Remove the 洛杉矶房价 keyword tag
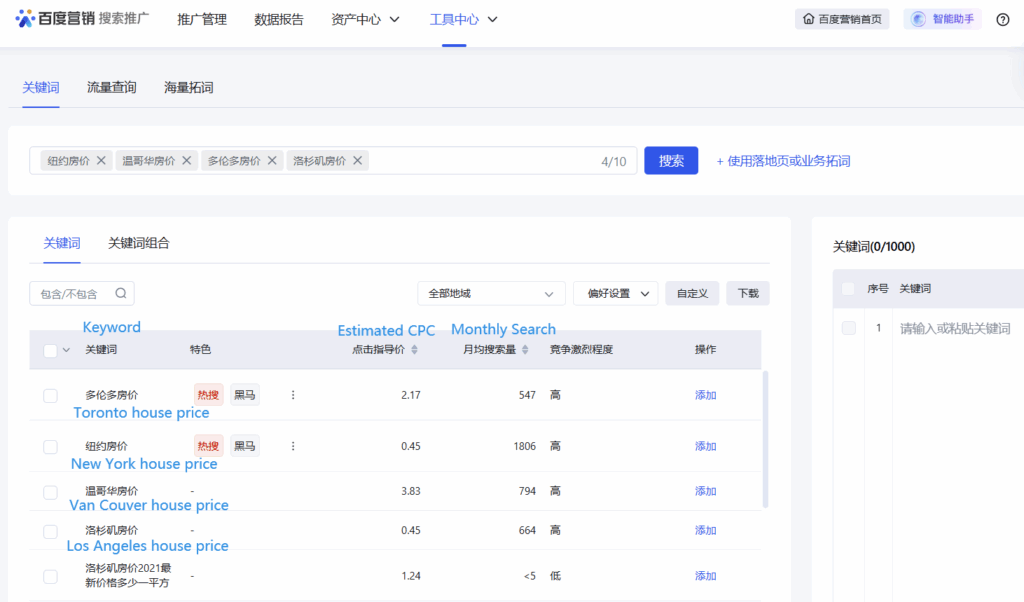 coord(358,161)
